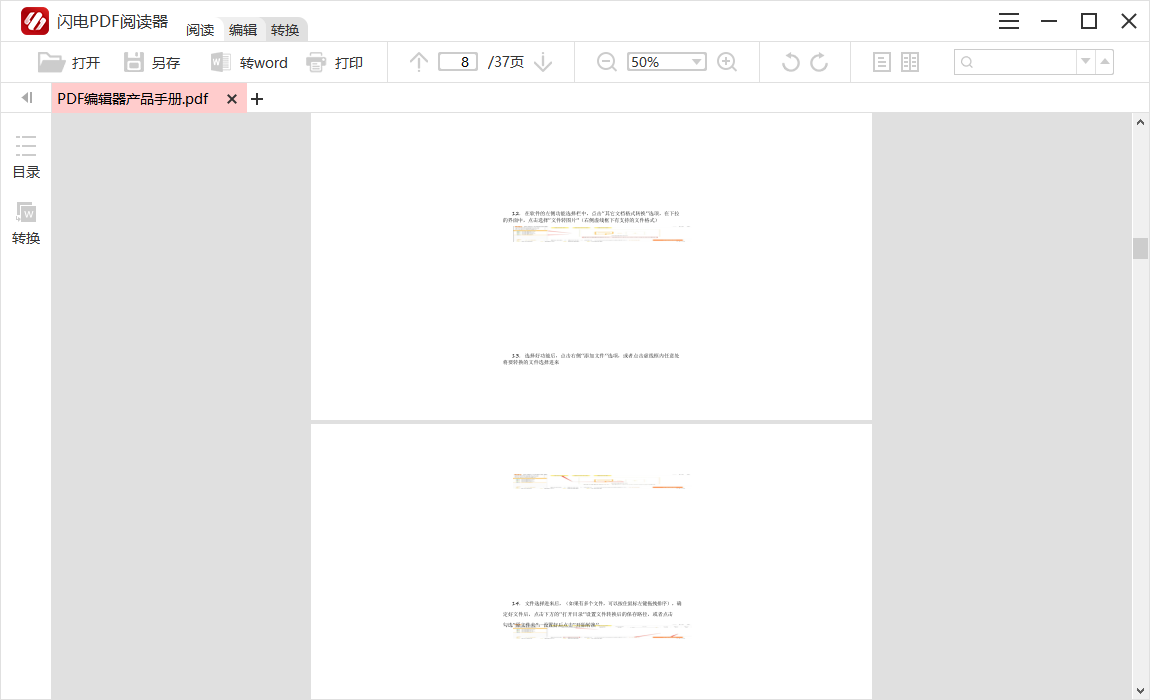Click the Open file folder icon
This screenshot has height=700, width=1150.
pos(51,62)
